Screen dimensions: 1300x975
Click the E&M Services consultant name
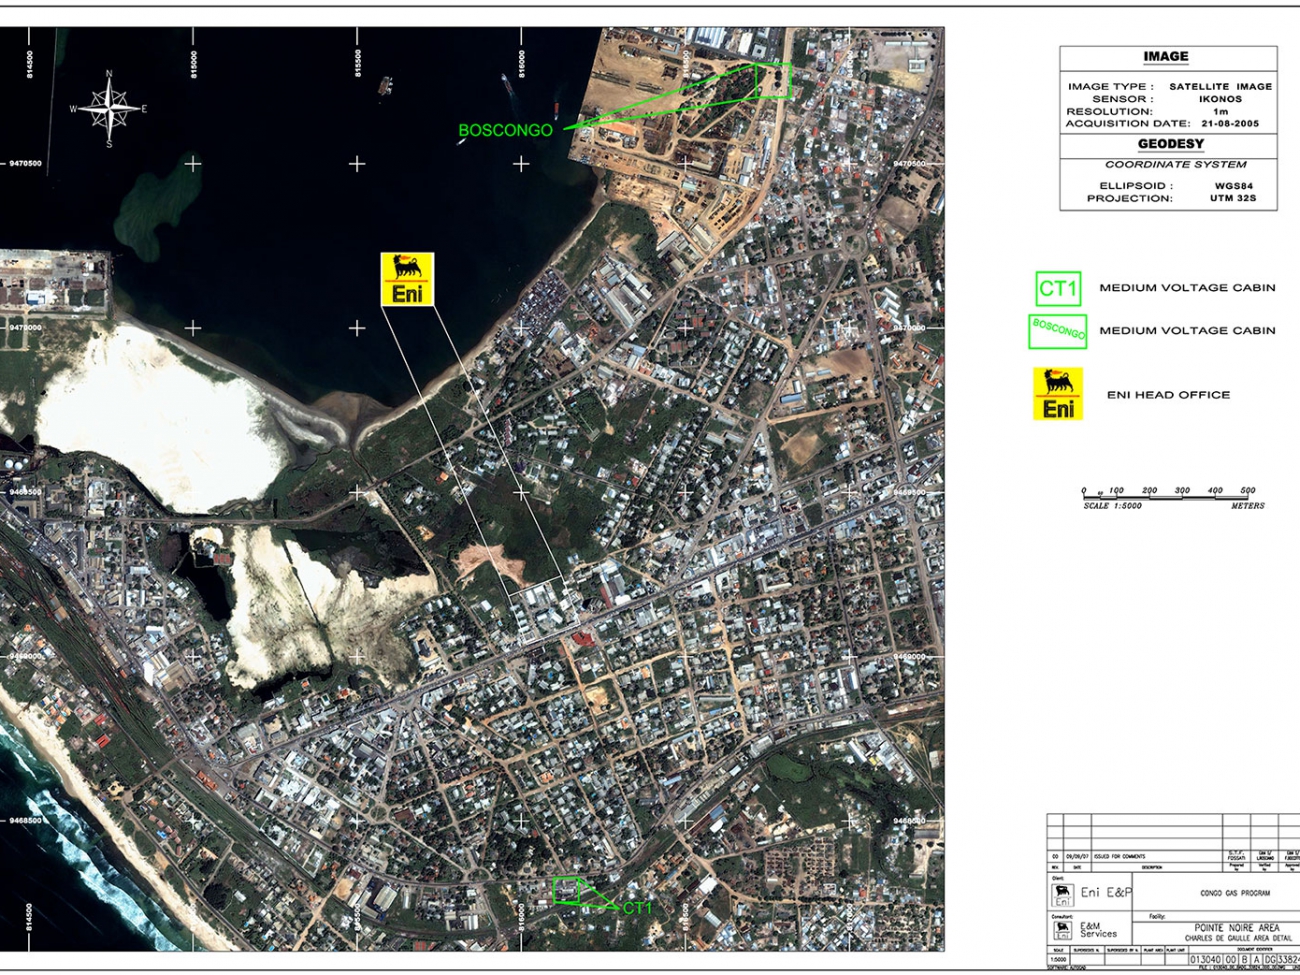click(1097, 931)
